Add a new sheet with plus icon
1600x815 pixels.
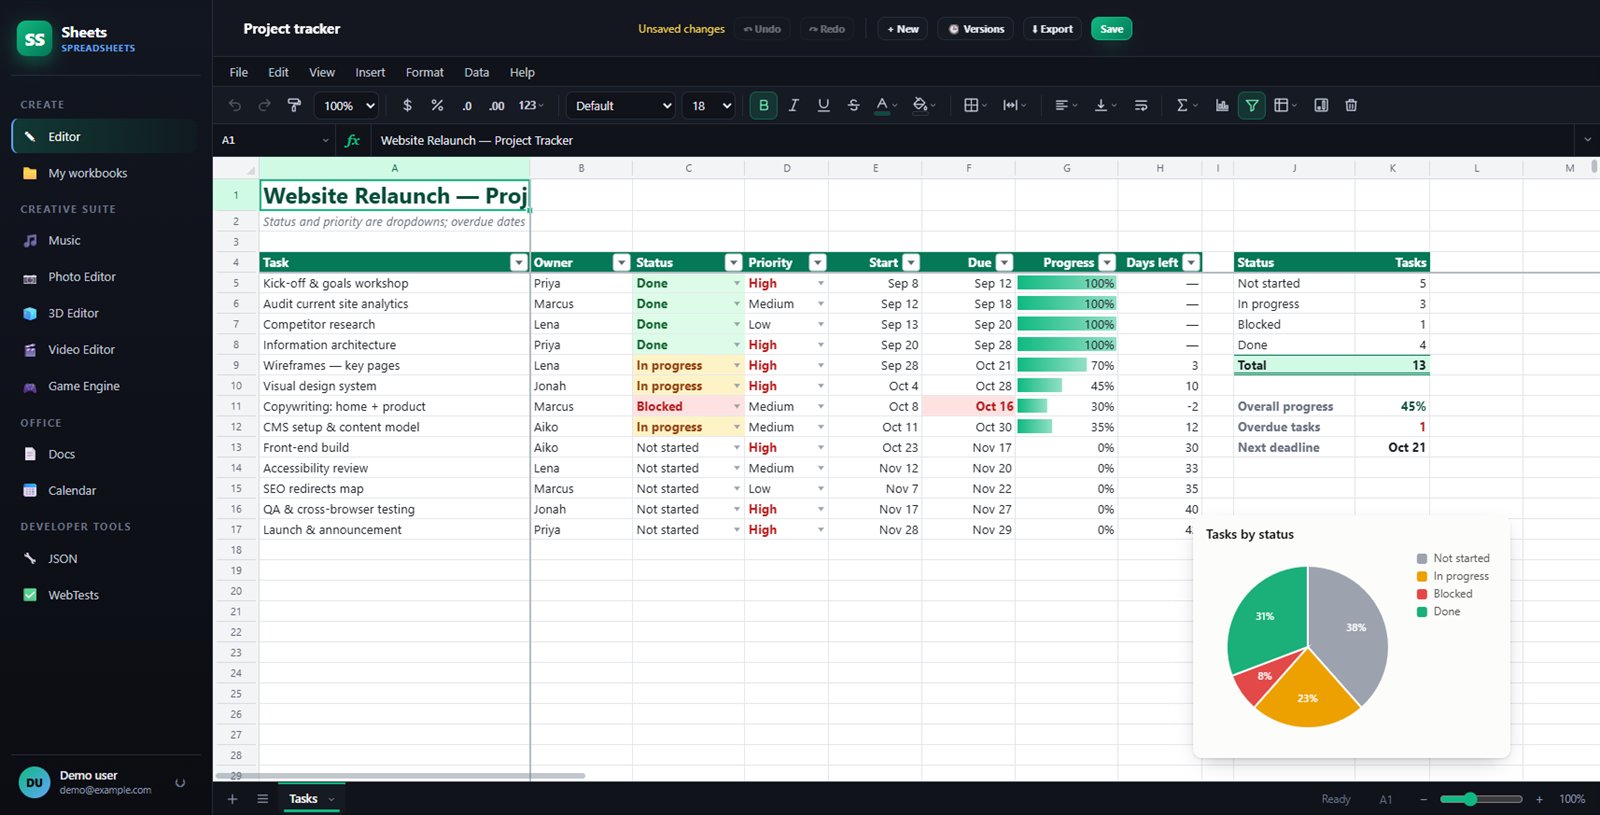232,798
